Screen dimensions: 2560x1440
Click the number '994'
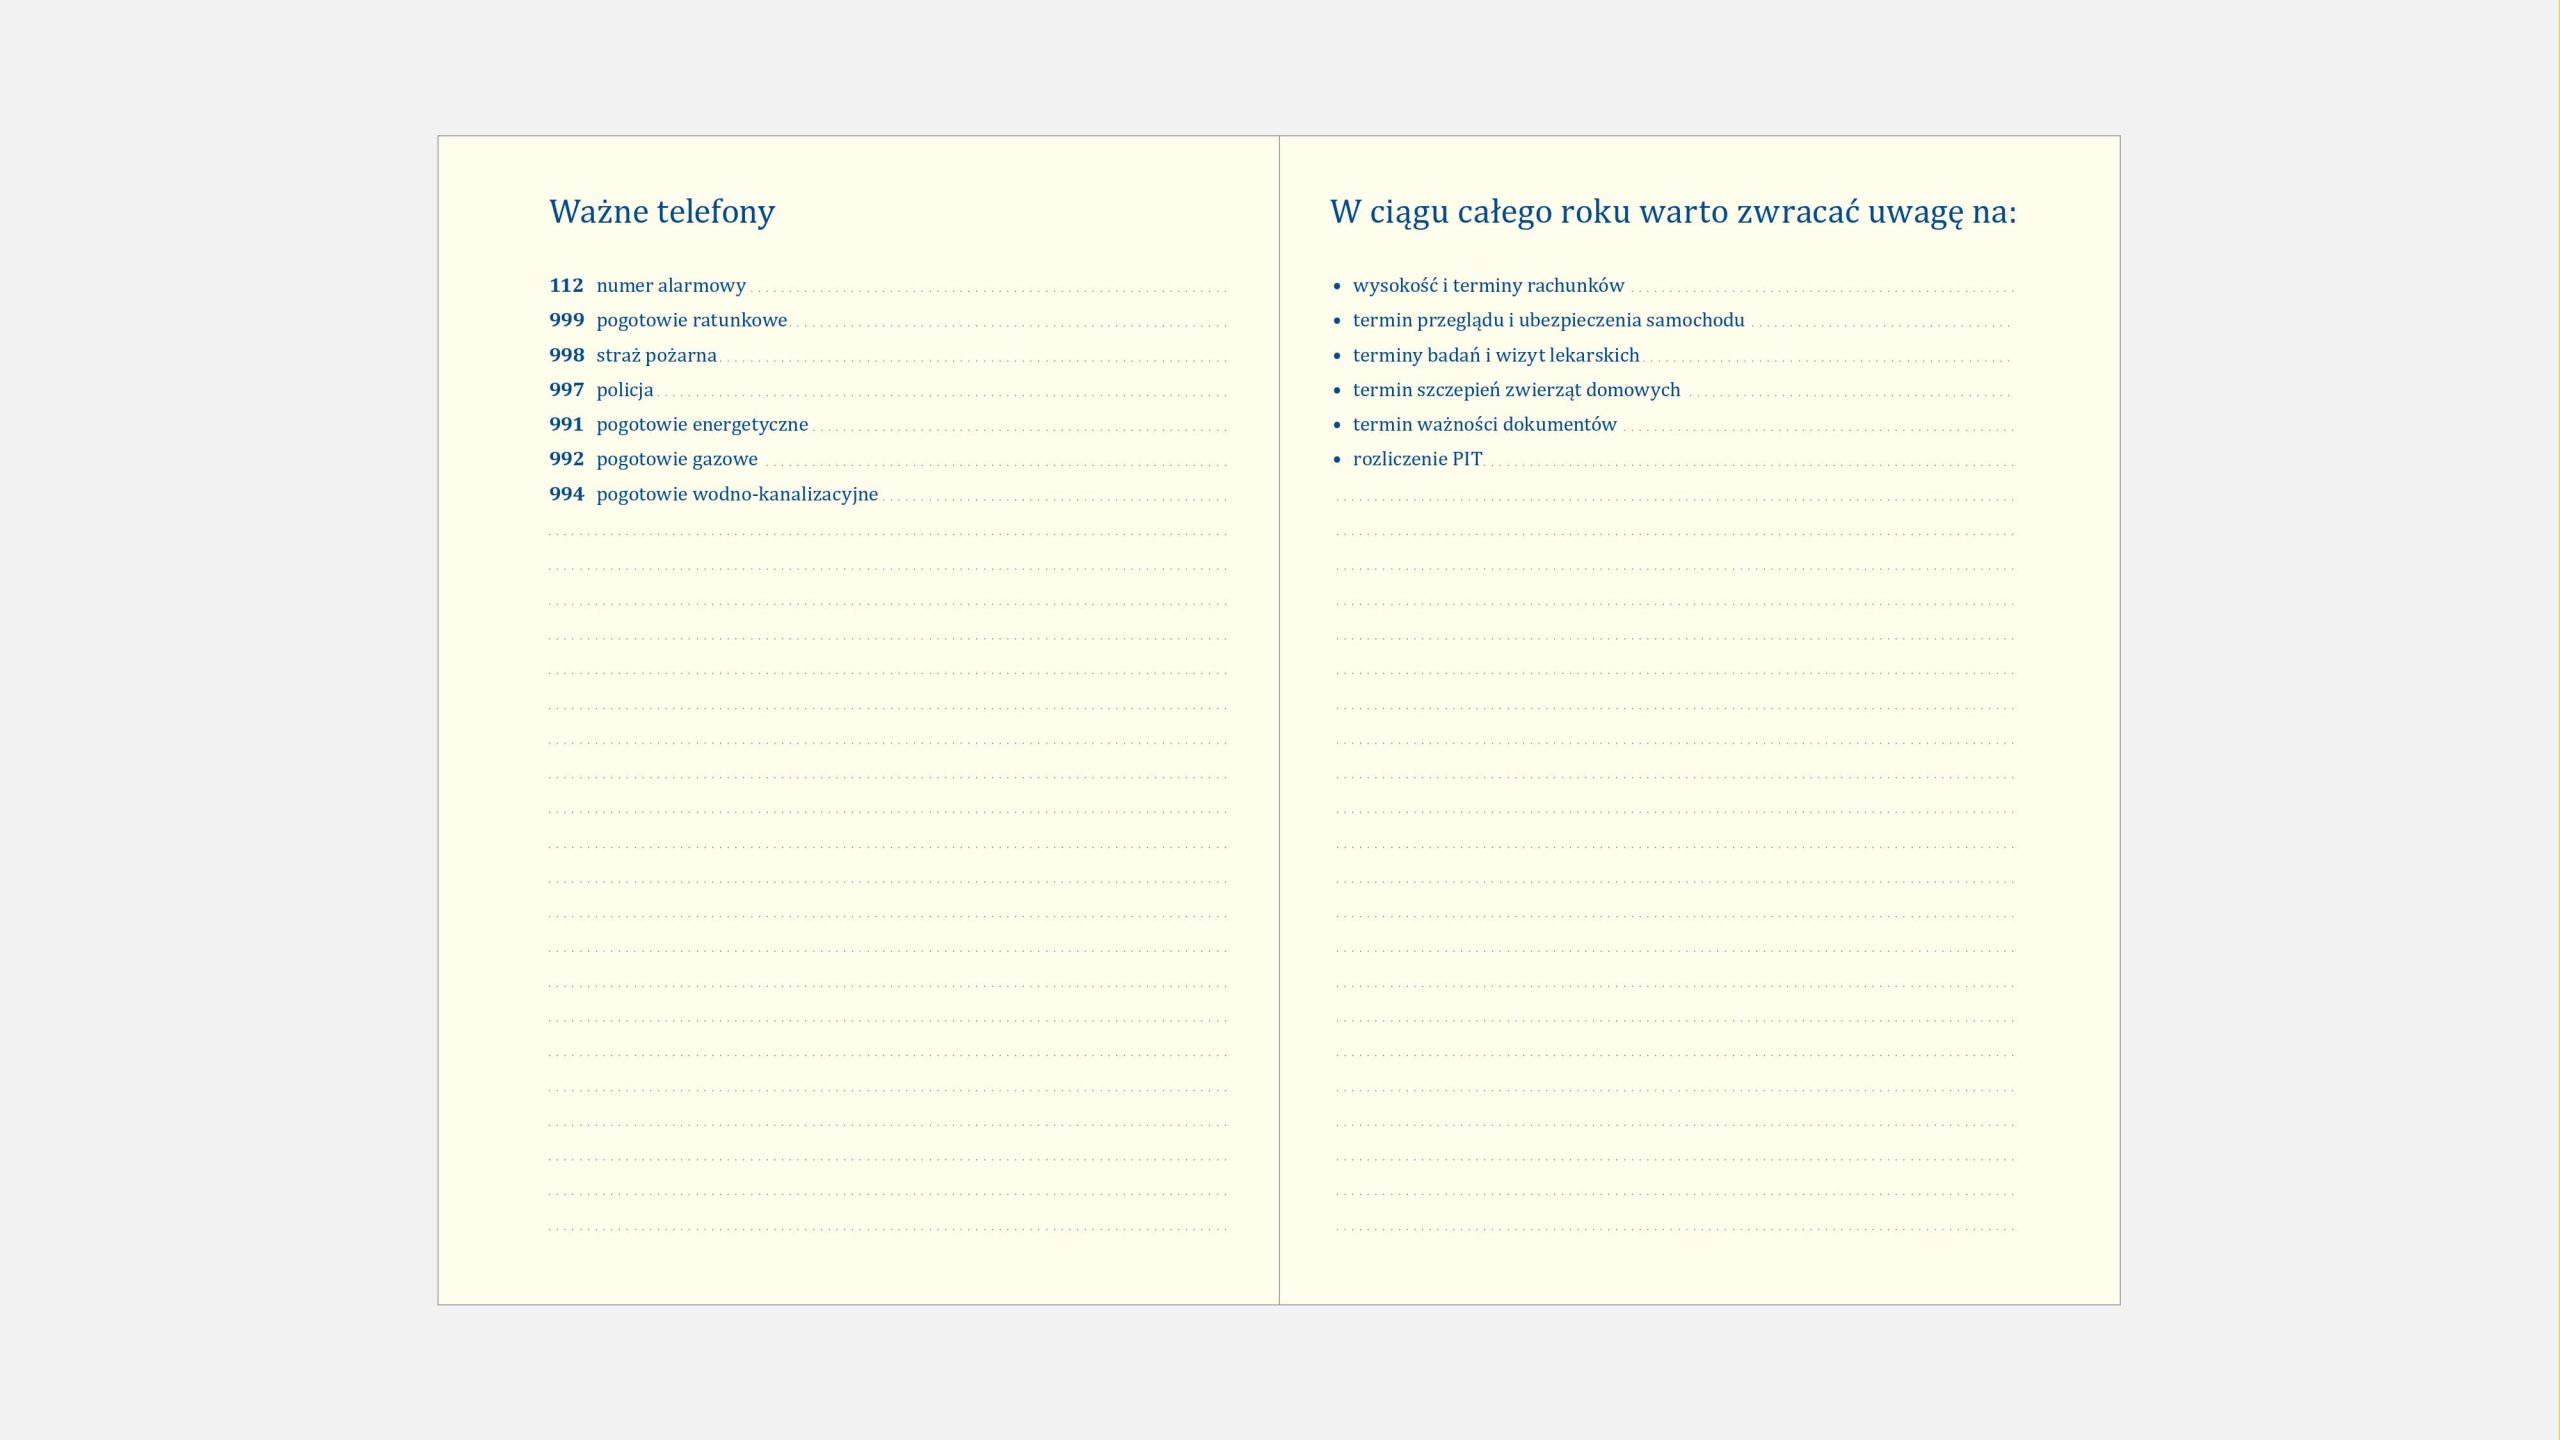pos(566,494)
